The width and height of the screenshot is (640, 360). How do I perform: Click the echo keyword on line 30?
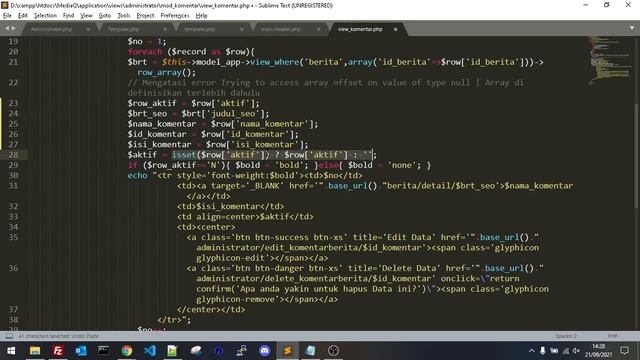tap(138, 176)
